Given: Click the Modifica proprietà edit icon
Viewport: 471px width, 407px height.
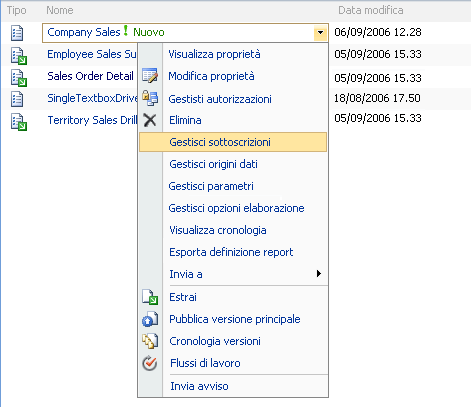Looking at the screenshot, I should coord(150,76).
